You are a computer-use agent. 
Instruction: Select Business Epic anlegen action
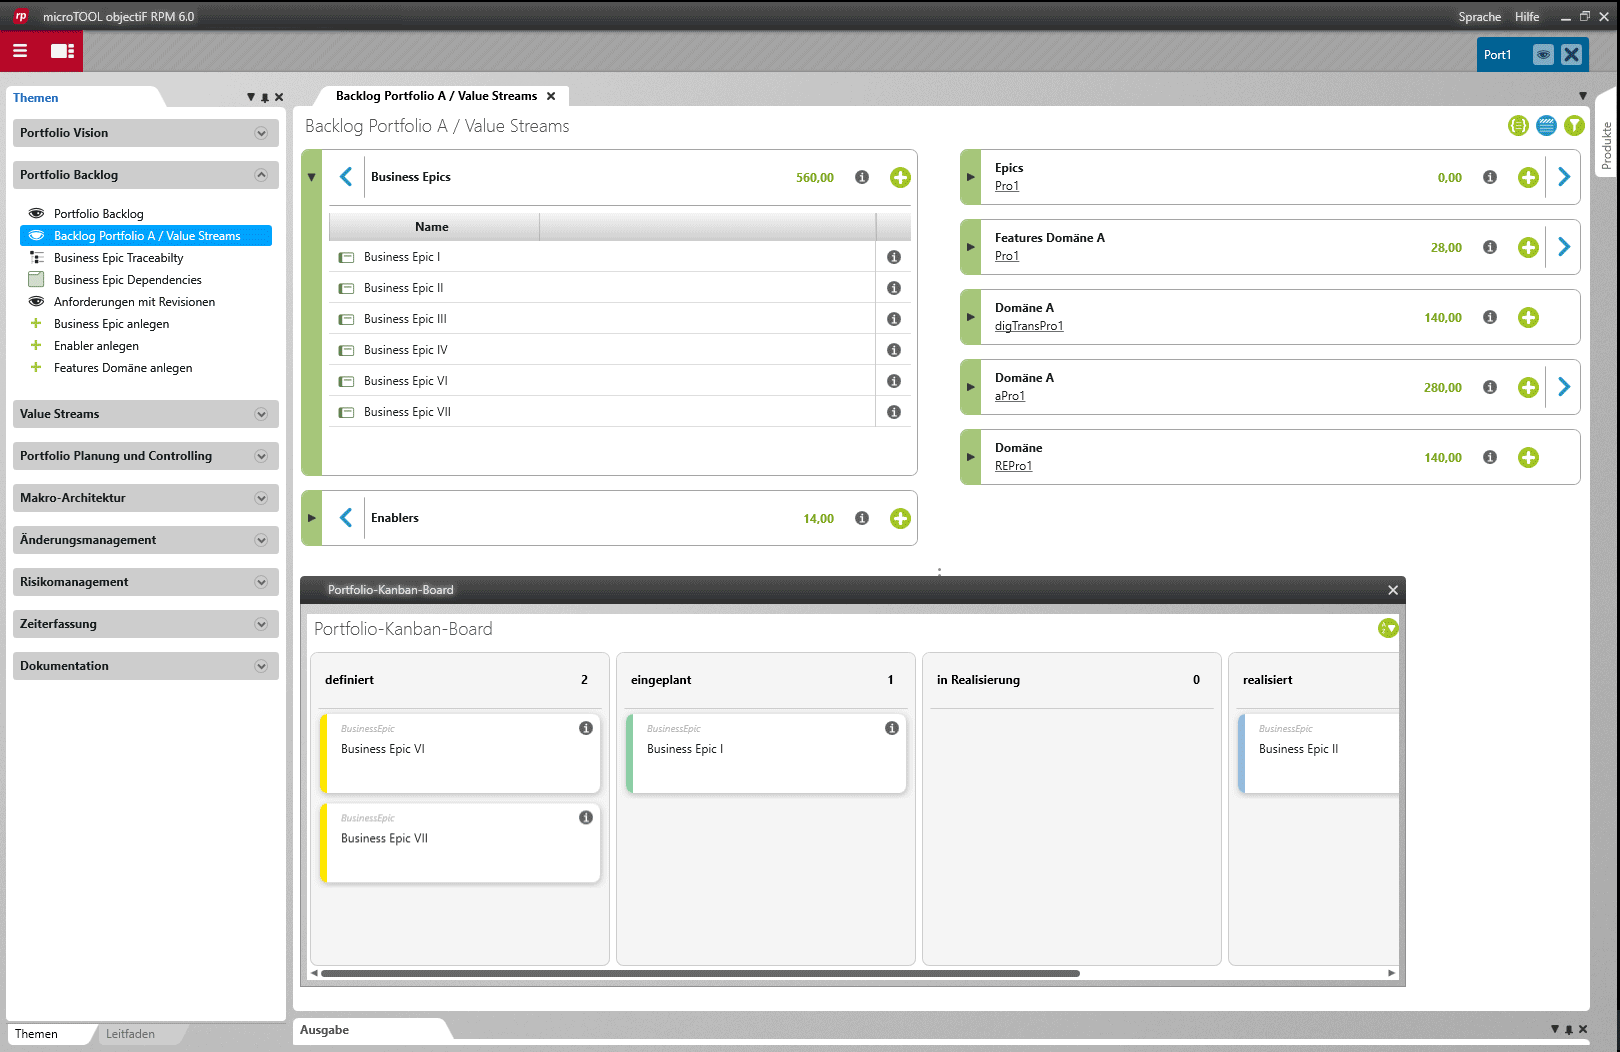(x=111, y=324)
